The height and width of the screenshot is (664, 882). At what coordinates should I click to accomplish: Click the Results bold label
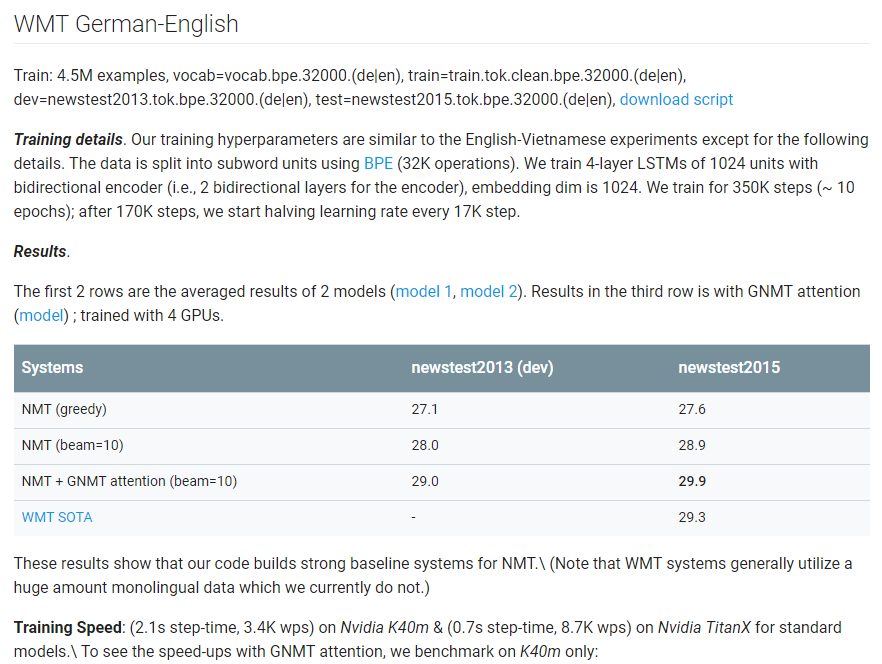(40, 252)
